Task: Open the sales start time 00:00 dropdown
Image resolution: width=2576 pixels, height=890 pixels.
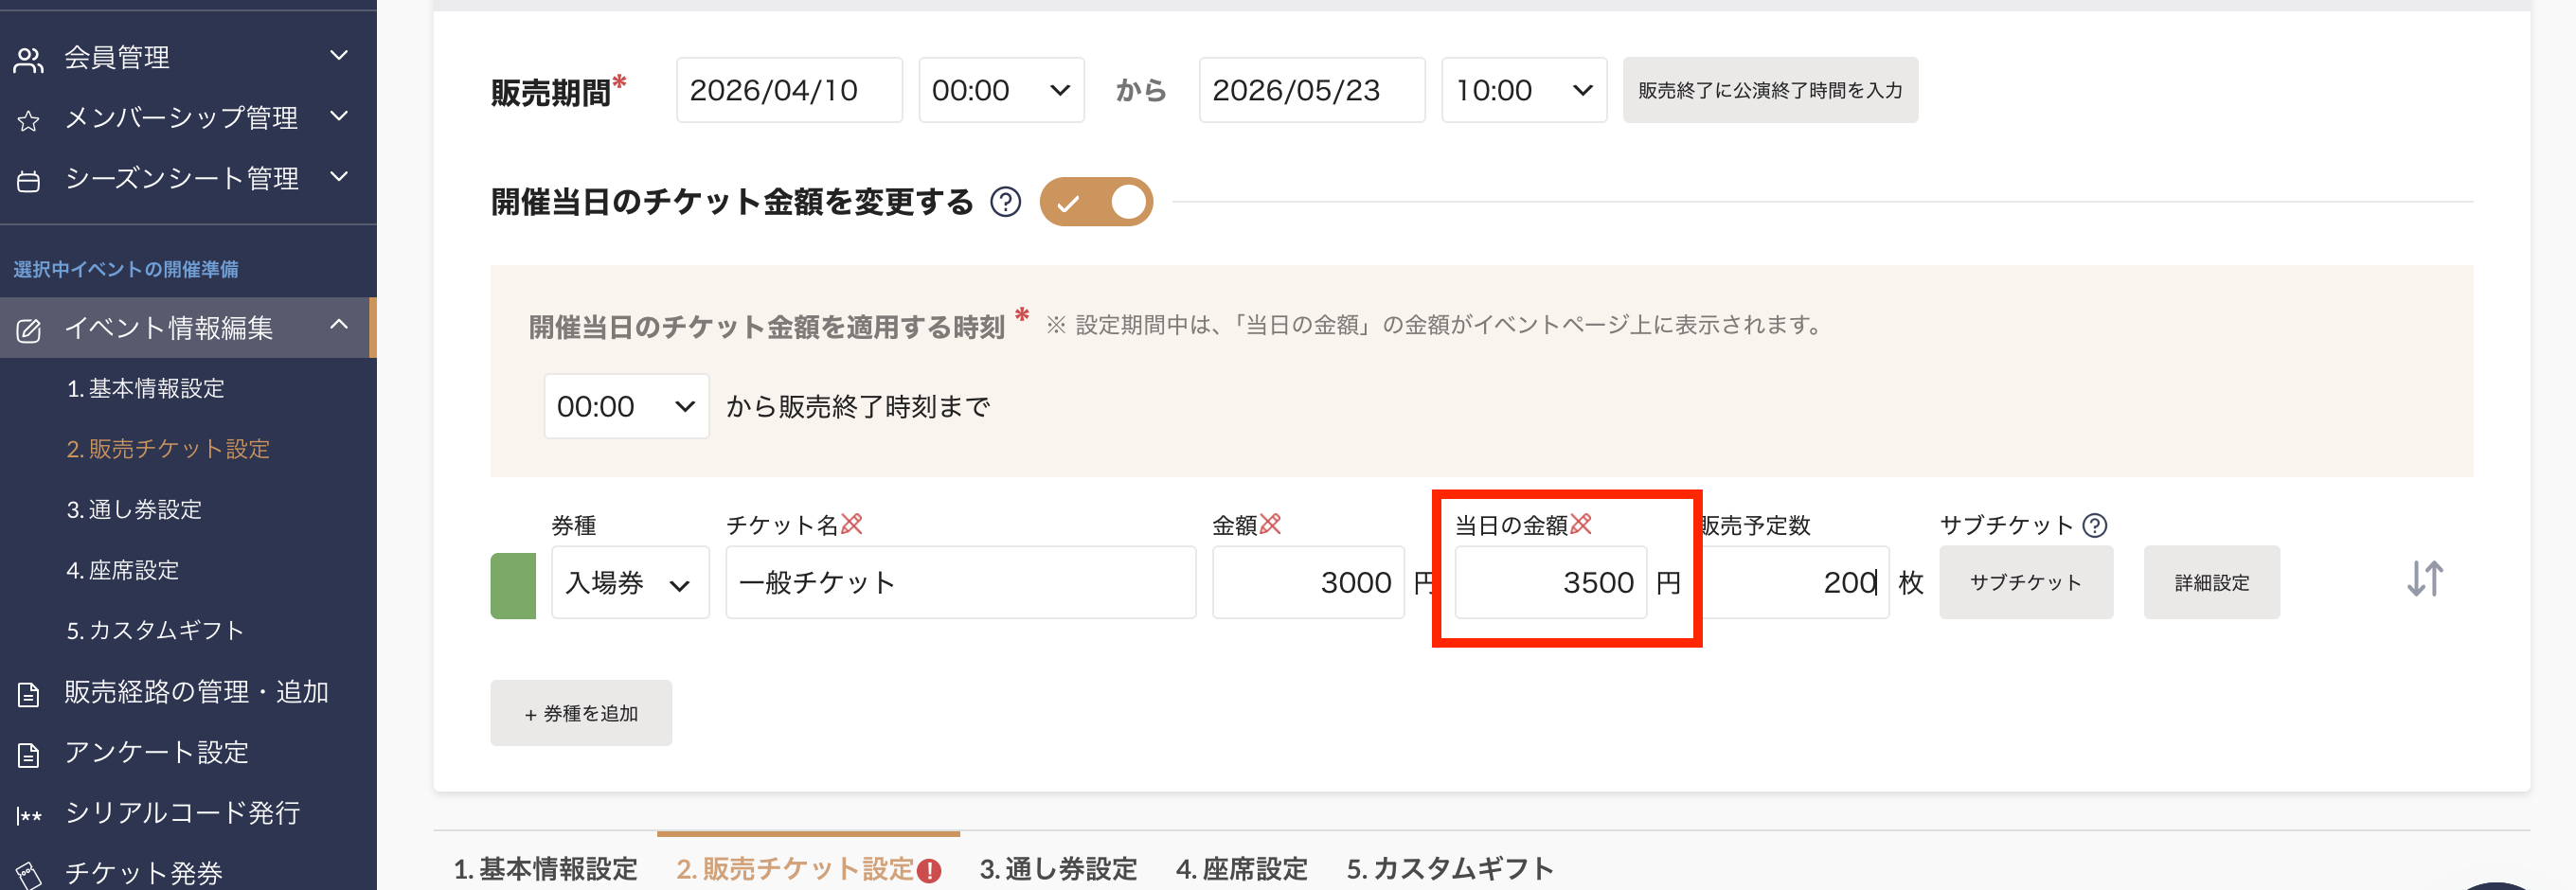Action: coord(1001,90)
